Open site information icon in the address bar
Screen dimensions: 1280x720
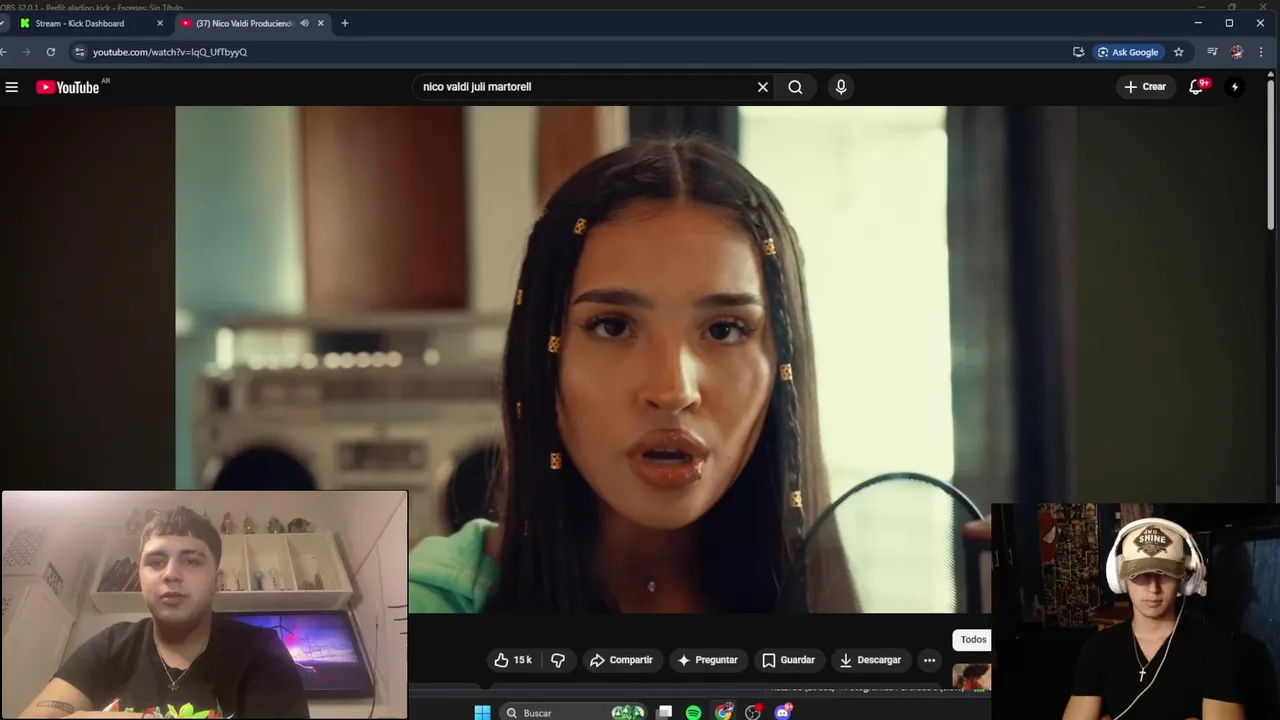tap(80, 52)
